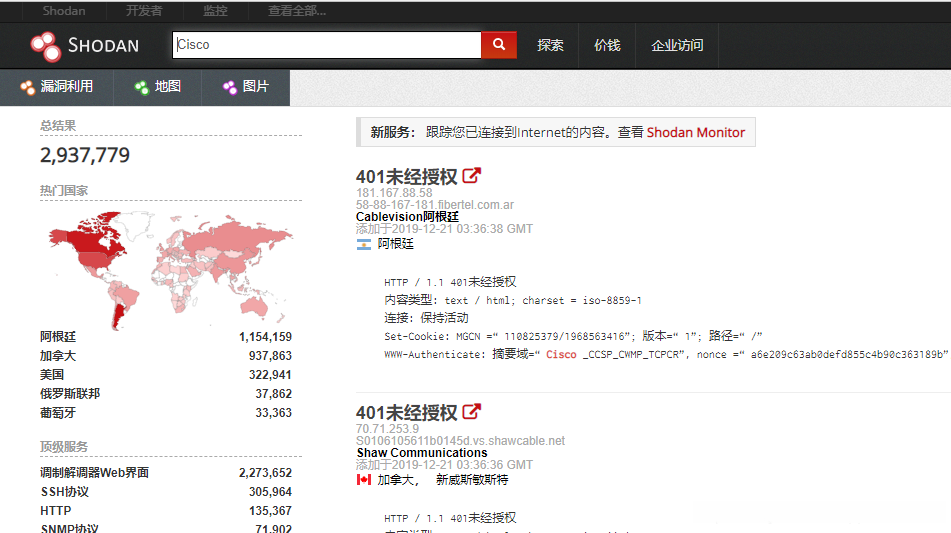Click the Argentina flag icon
Screen dimensions: 951x533
364,244
